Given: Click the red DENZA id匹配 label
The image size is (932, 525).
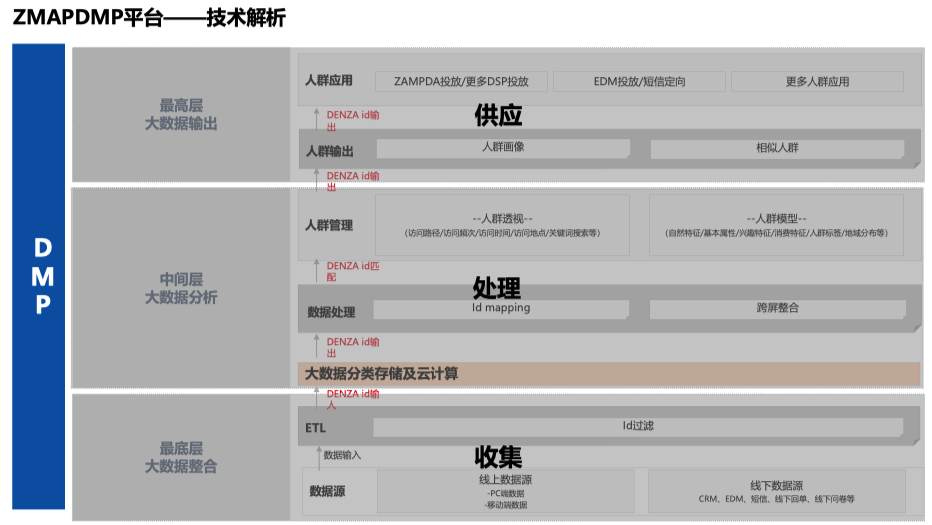Looking at the screenshot, I should pos(352,271).
